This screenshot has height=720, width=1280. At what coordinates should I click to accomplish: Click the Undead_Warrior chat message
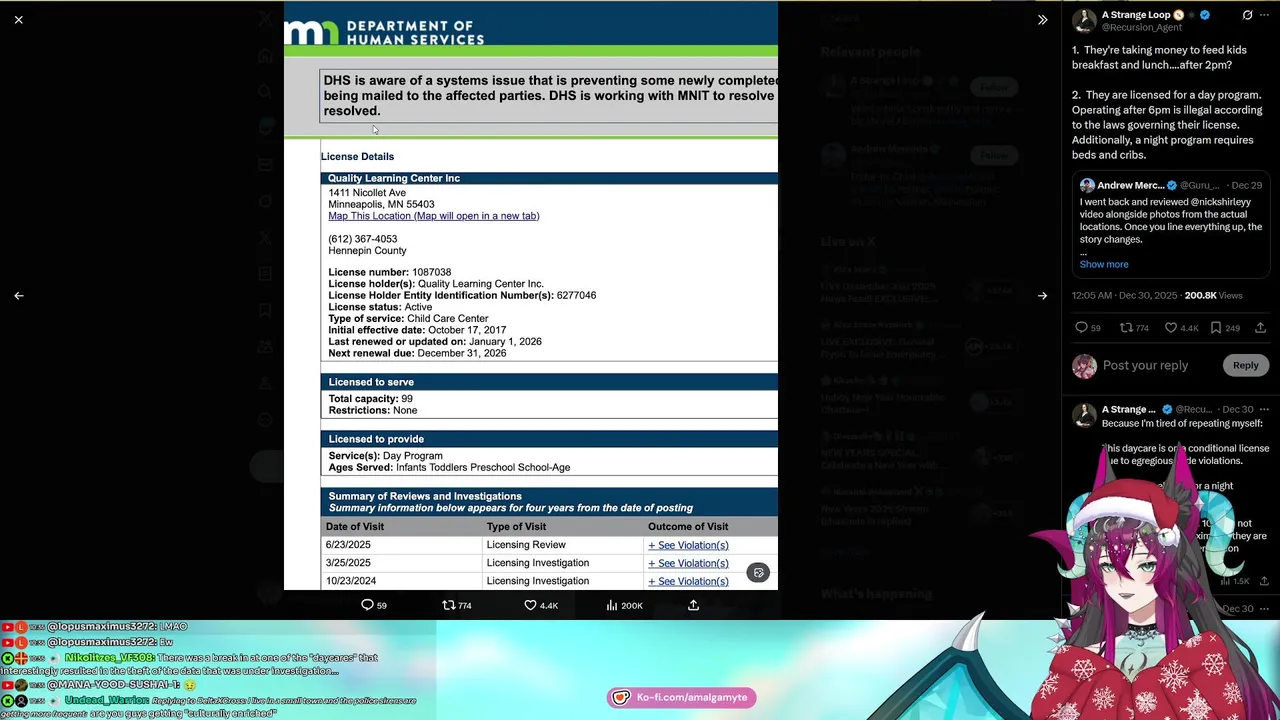tap(210, 707)
